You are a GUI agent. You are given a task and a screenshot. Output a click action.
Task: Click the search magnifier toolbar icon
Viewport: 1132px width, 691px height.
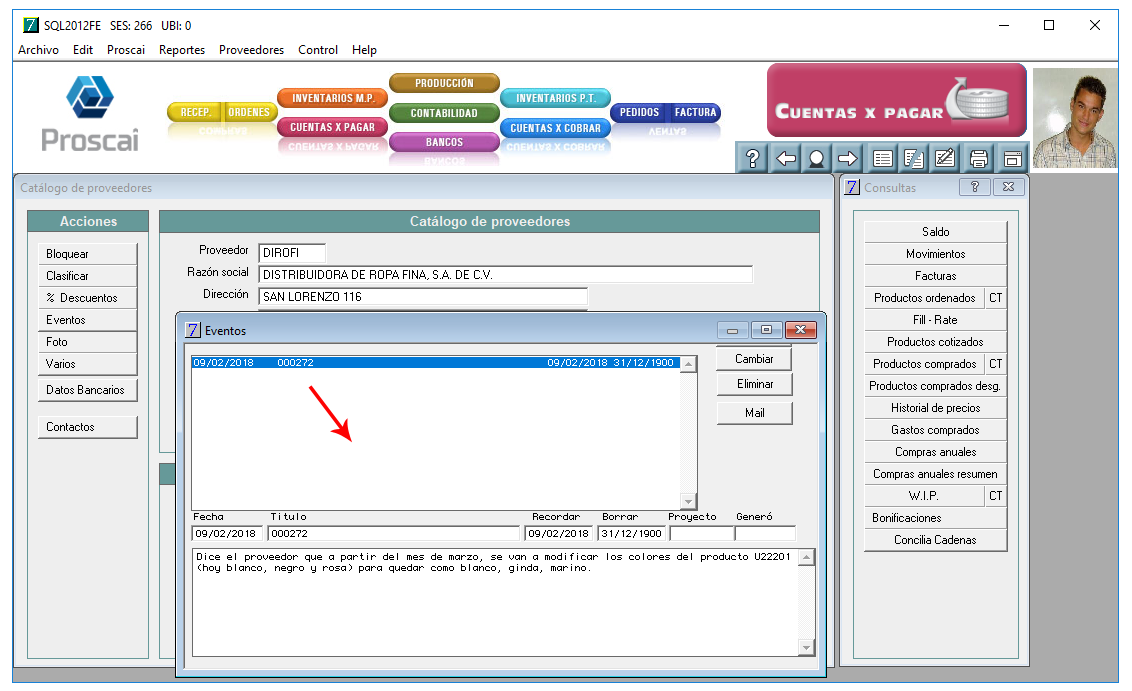817,158
